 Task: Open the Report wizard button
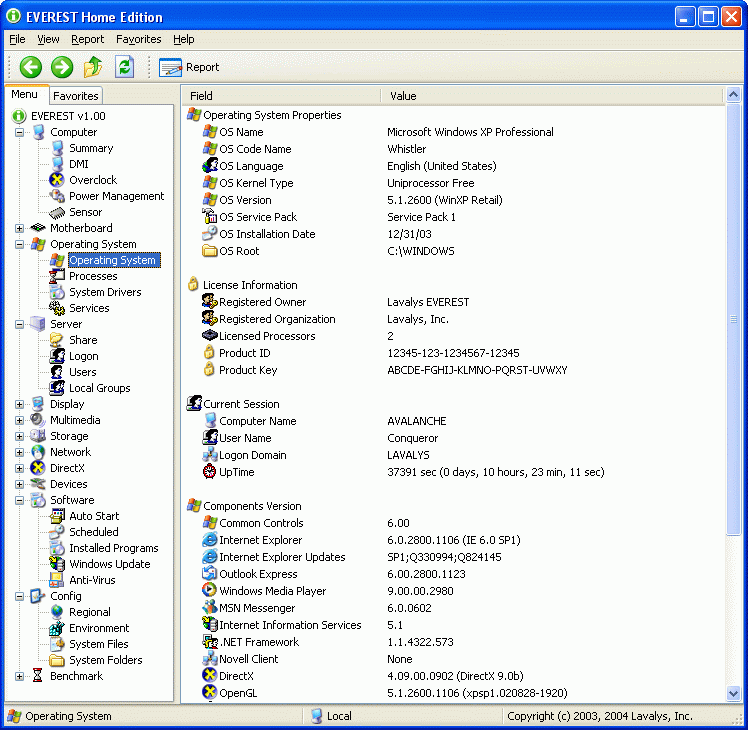(189, 67)
